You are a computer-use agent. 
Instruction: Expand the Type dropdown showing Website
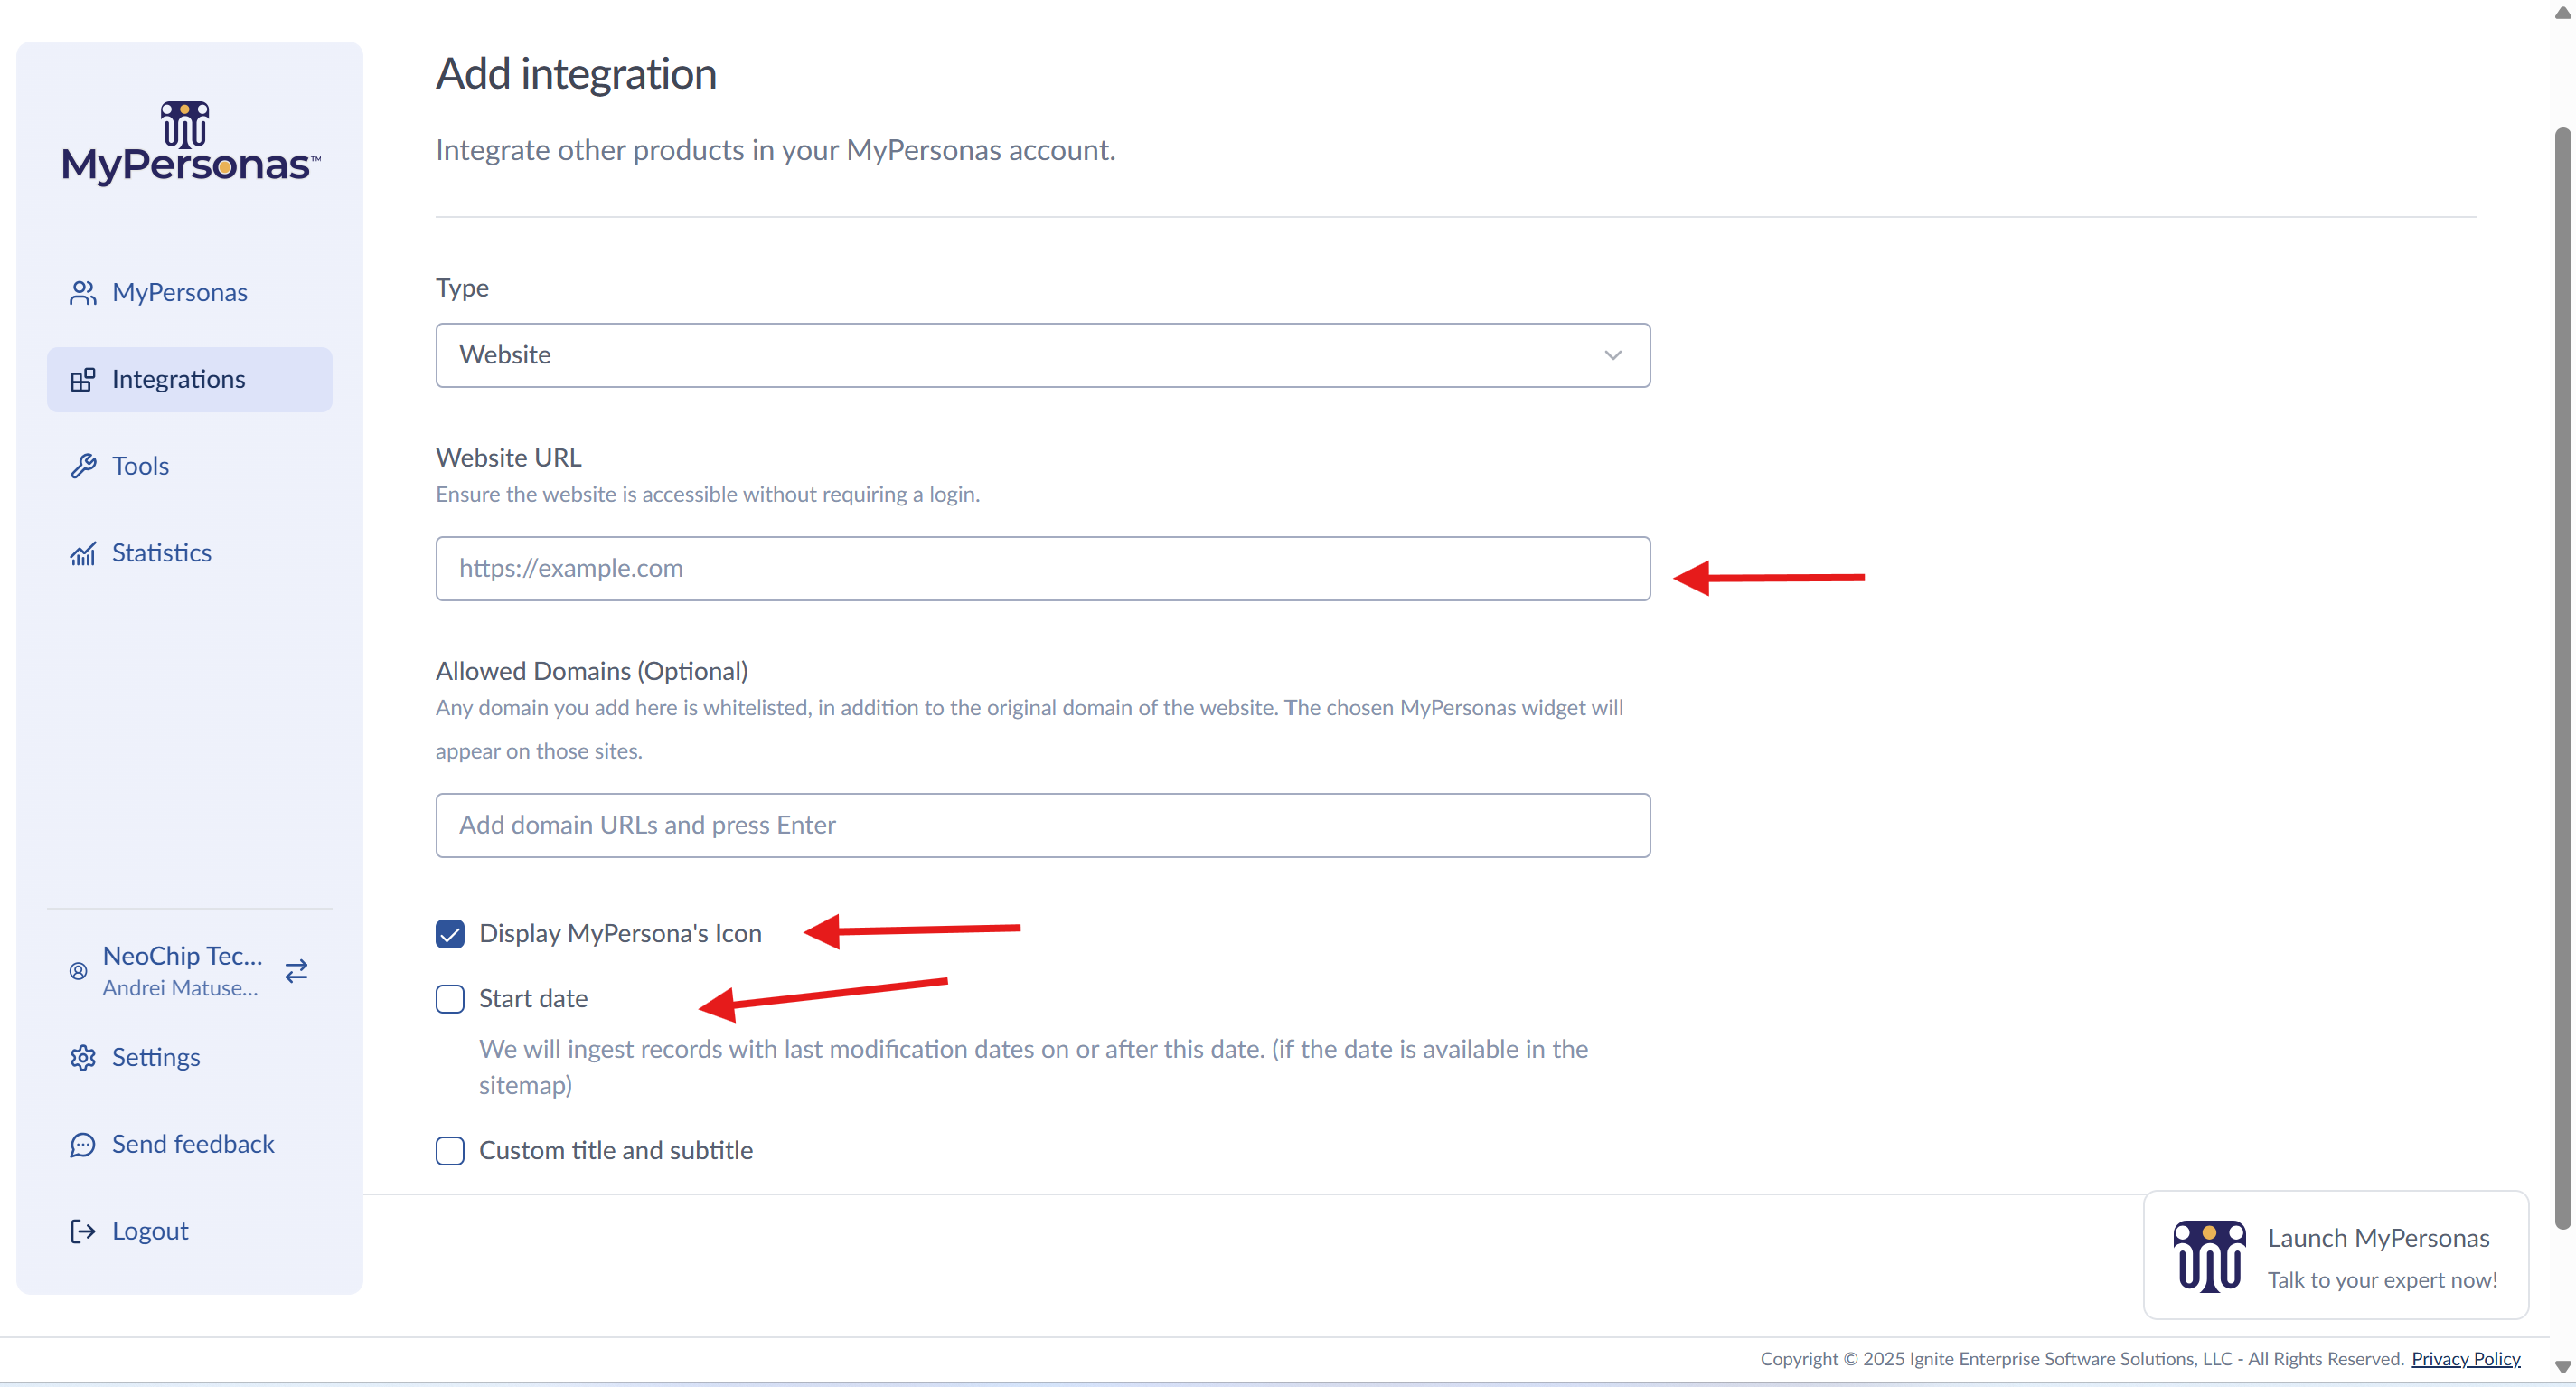(x=1042, y=355)
